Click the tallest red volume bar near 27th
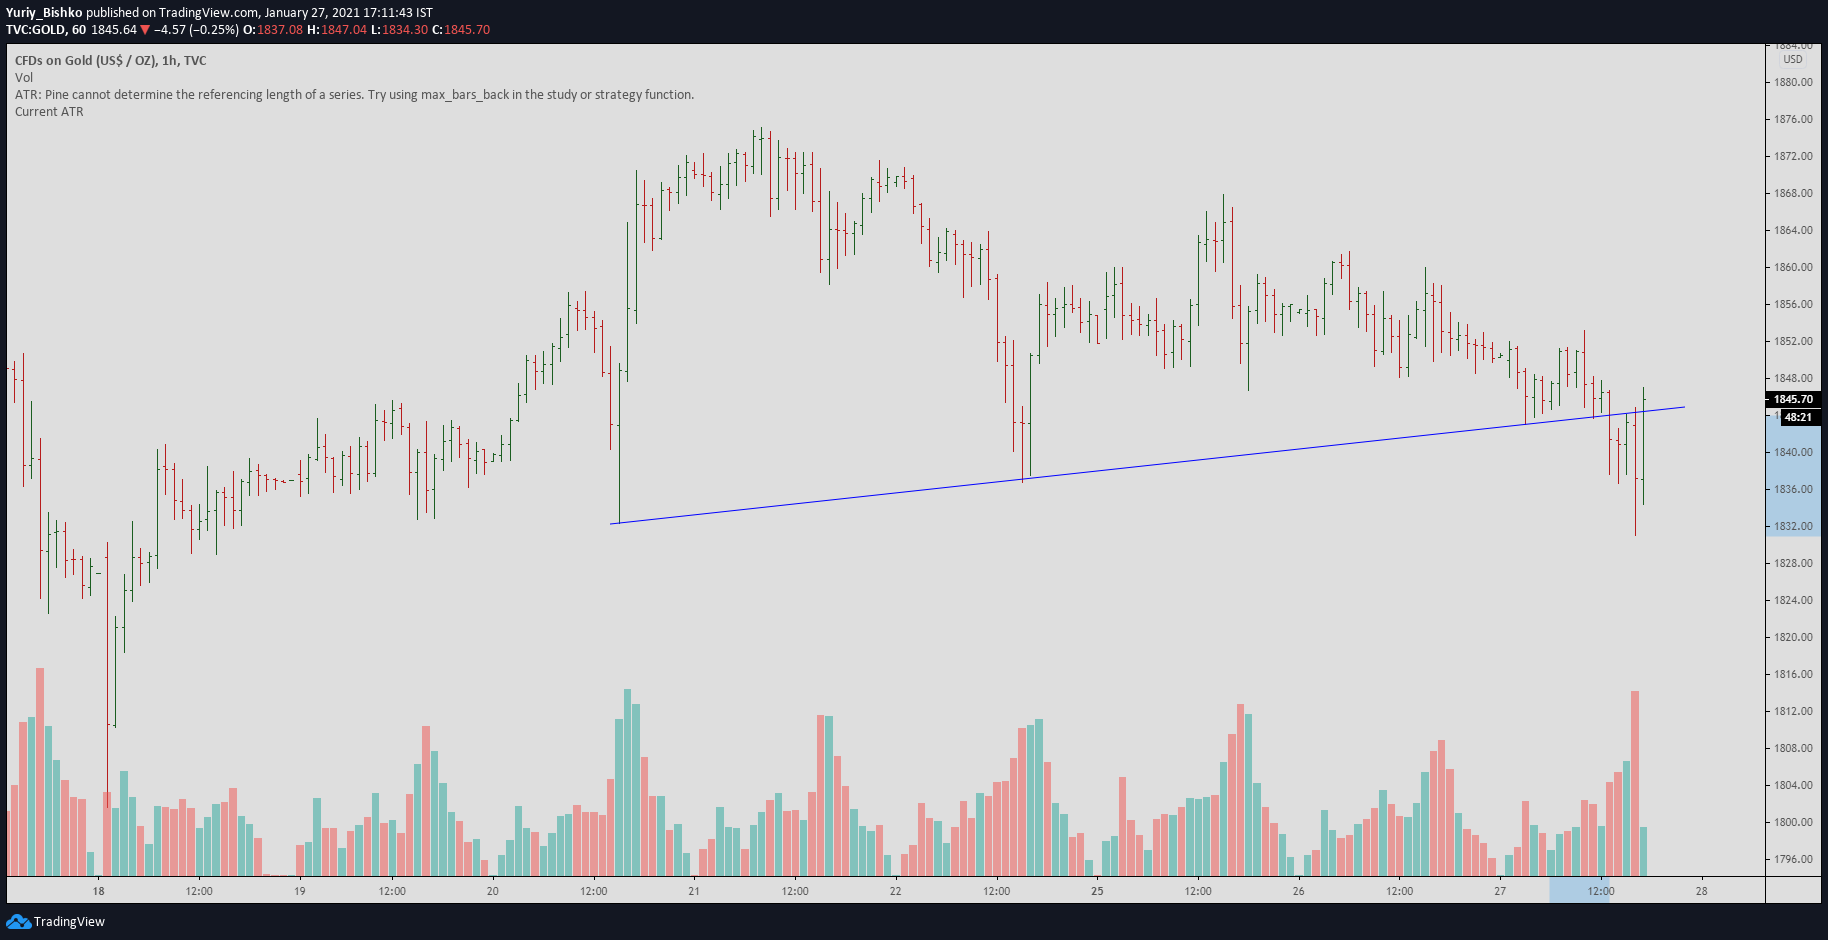1828x940 pixels. tap(1635, 783)
